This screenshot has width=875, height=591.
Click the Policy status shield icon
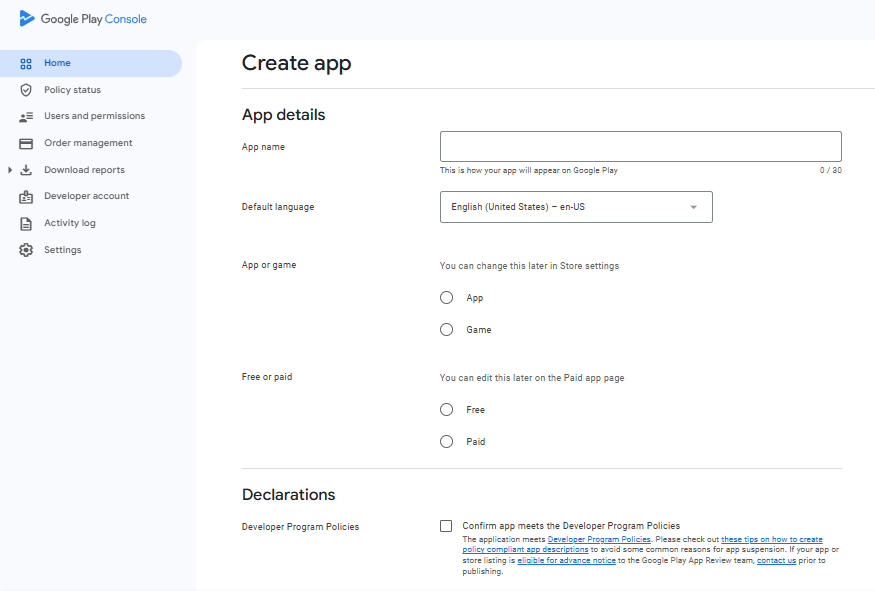(x=26, y=90)
